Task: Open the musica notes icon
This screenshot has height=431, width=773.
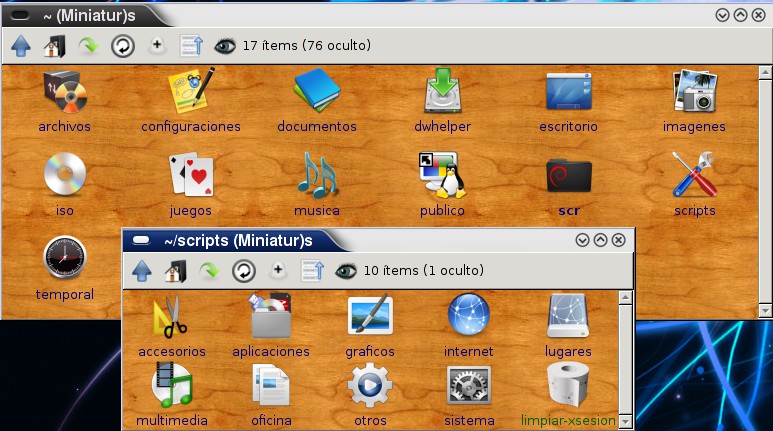Action: point(317,175)
